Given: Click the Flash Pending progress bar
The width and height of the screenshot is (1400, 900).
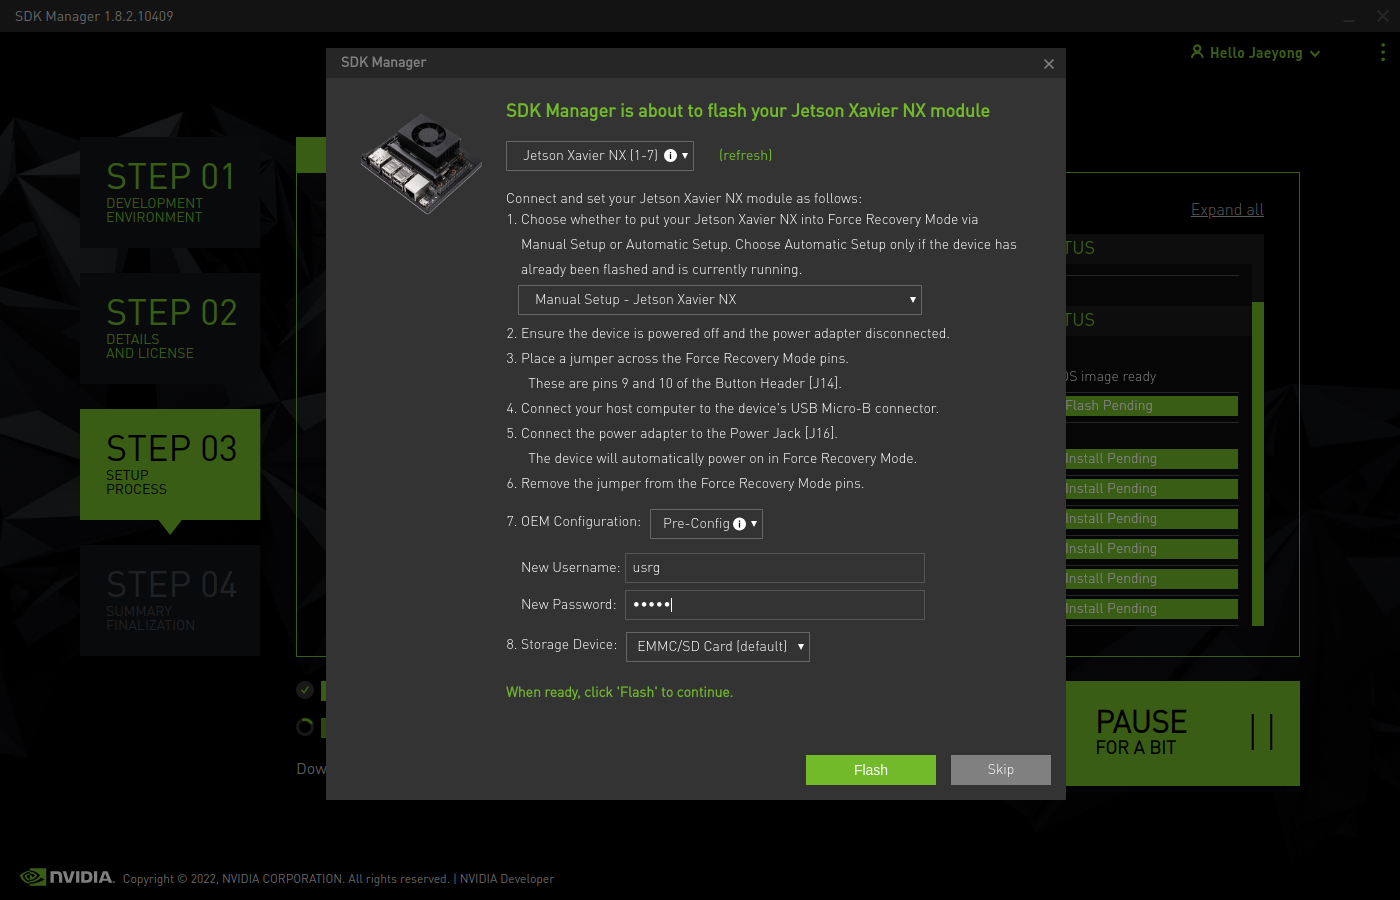Looking at the screenshot, I should click(1152, 406).
